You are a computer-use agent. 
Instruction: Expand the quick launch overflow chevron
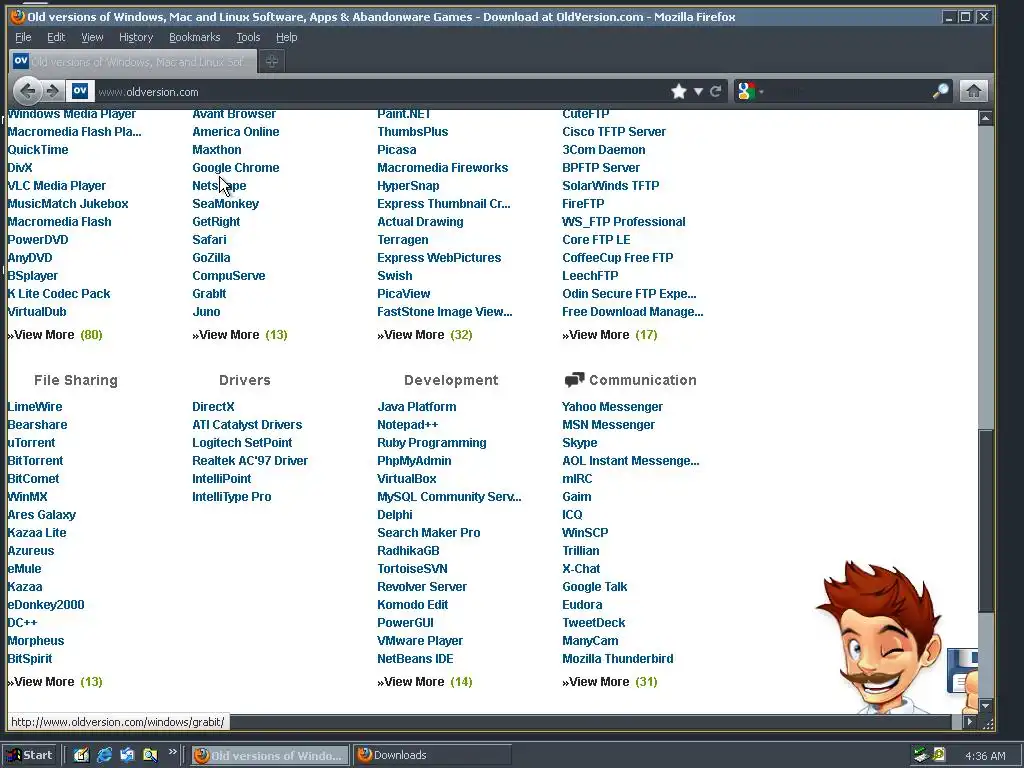point(172,752)
